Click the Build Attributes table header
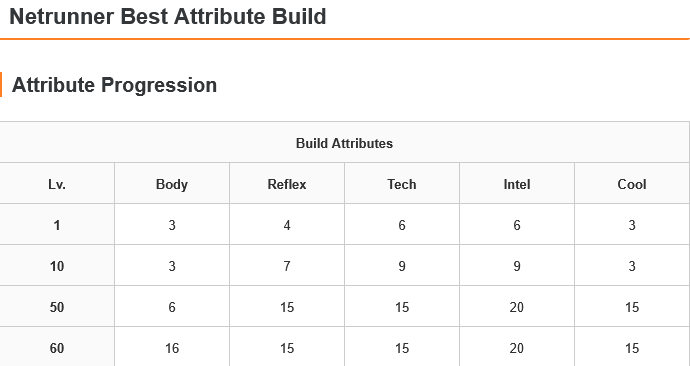 click(x=344, y=143)
